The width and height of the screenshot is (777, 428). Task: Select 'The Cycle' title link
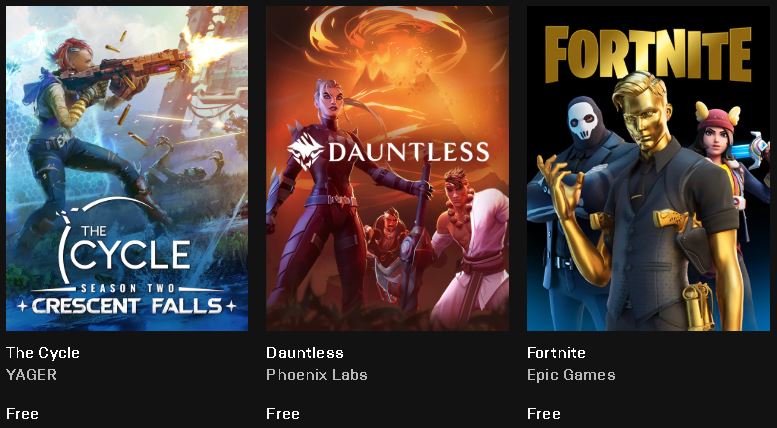coord(43,353)
